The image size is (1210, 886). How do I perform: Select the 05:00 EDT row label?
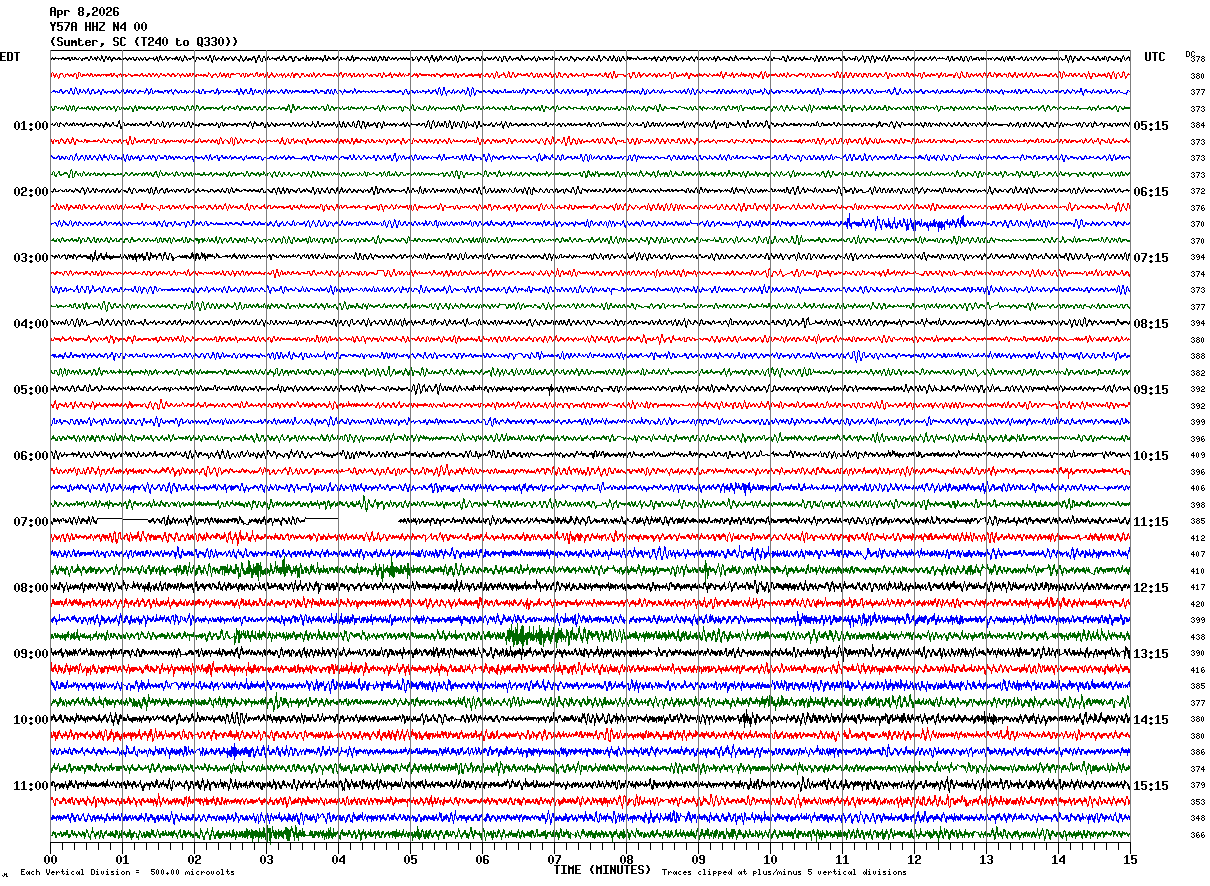tap(31, 390)
